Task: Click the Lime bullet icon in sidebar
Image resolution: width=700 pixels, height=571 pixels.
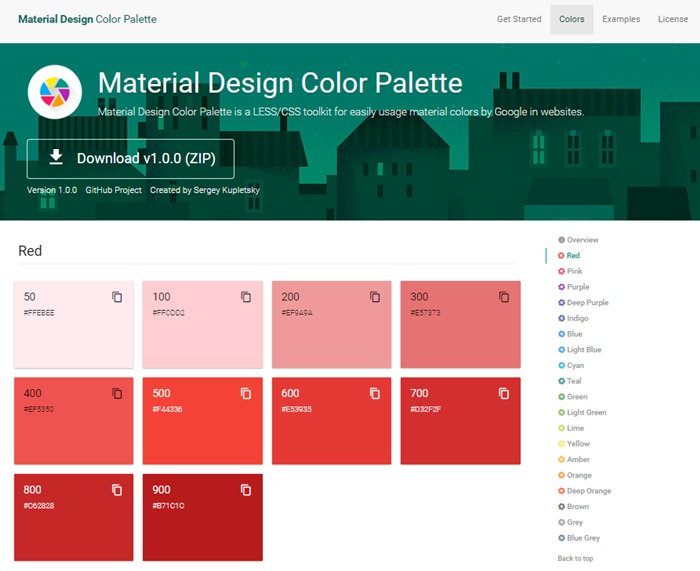Action: [562, 428]
